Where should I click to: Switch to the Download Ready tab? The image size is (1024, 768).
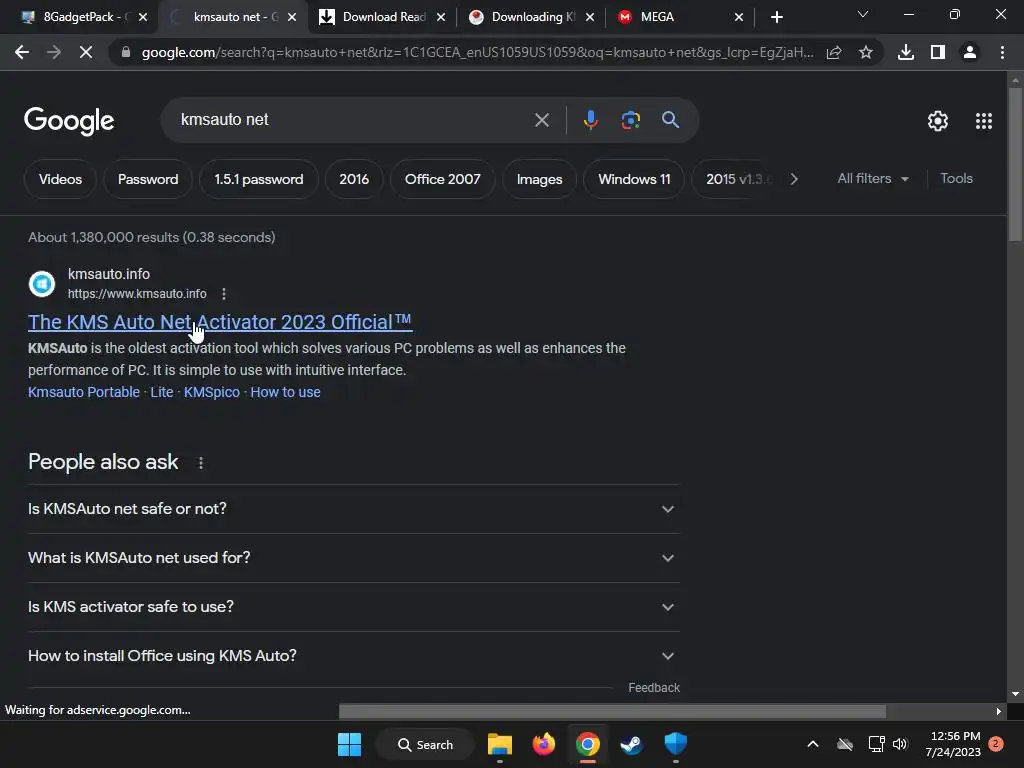[384, 17]
